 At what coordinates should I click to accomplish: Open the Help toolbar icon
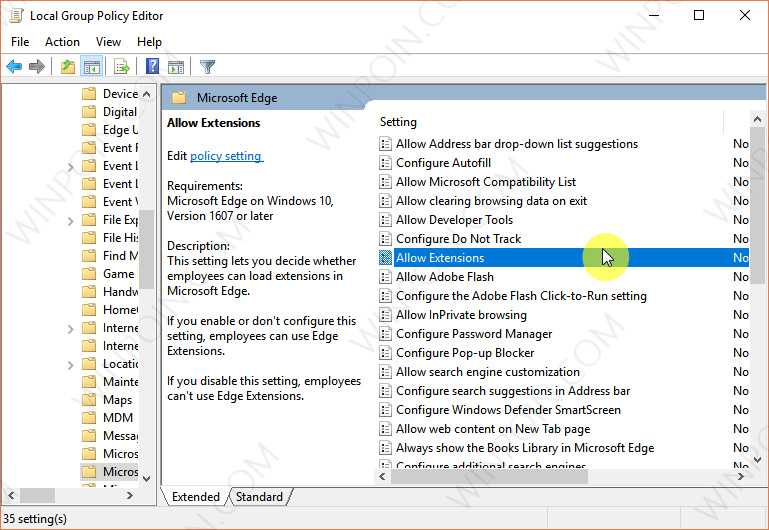[153, 66]
